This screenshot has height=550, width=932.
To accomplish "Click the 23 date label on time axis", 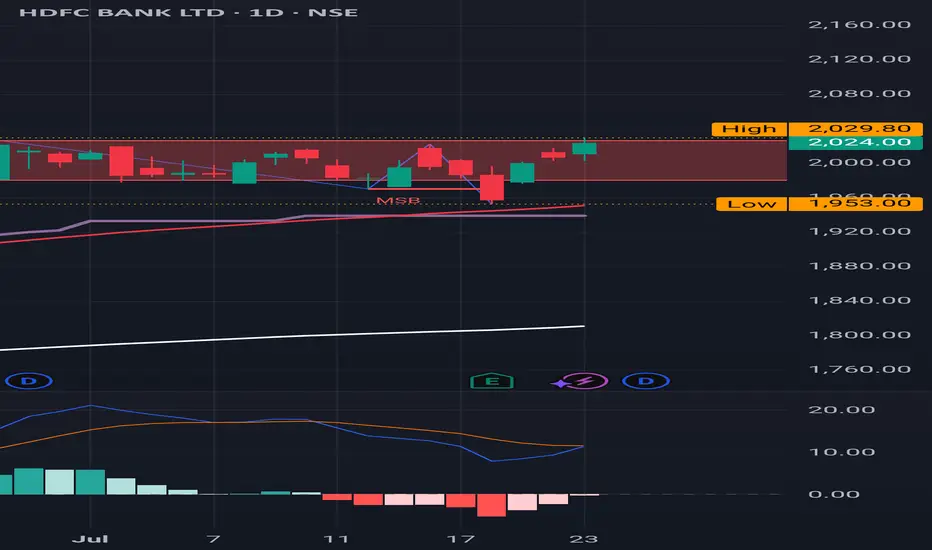I will click(584, 539).
